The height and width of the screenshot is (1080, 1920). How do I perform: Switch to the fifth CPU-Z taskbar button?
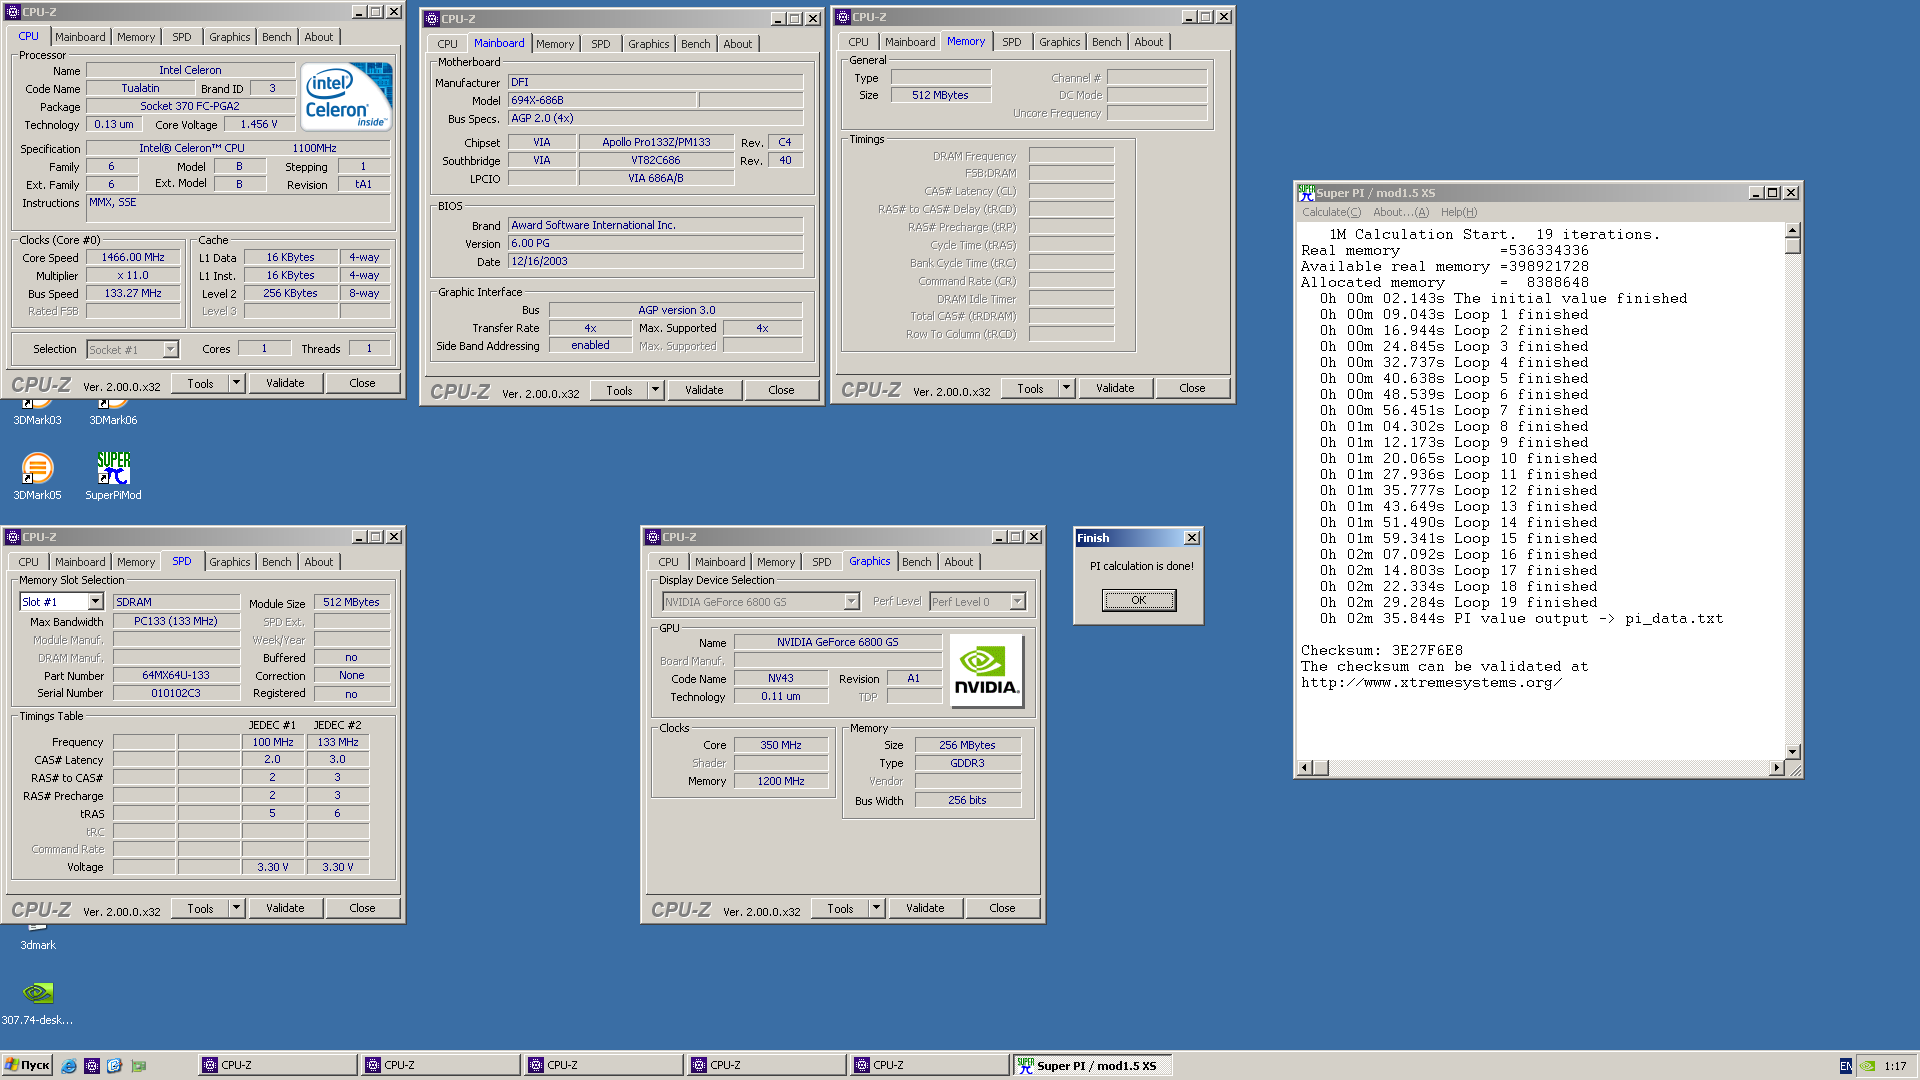[929, 1066]
